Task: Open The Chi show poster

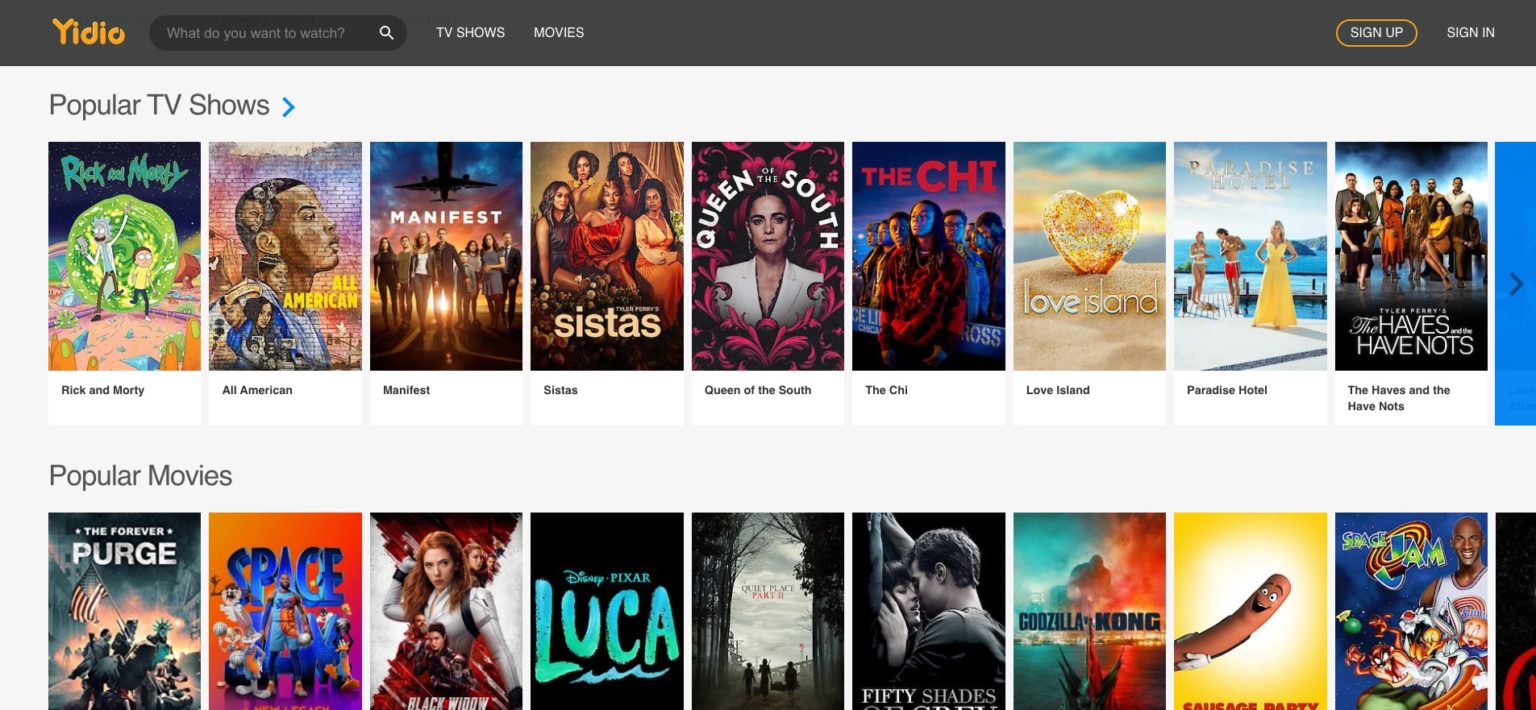Action: click(928, 255)
